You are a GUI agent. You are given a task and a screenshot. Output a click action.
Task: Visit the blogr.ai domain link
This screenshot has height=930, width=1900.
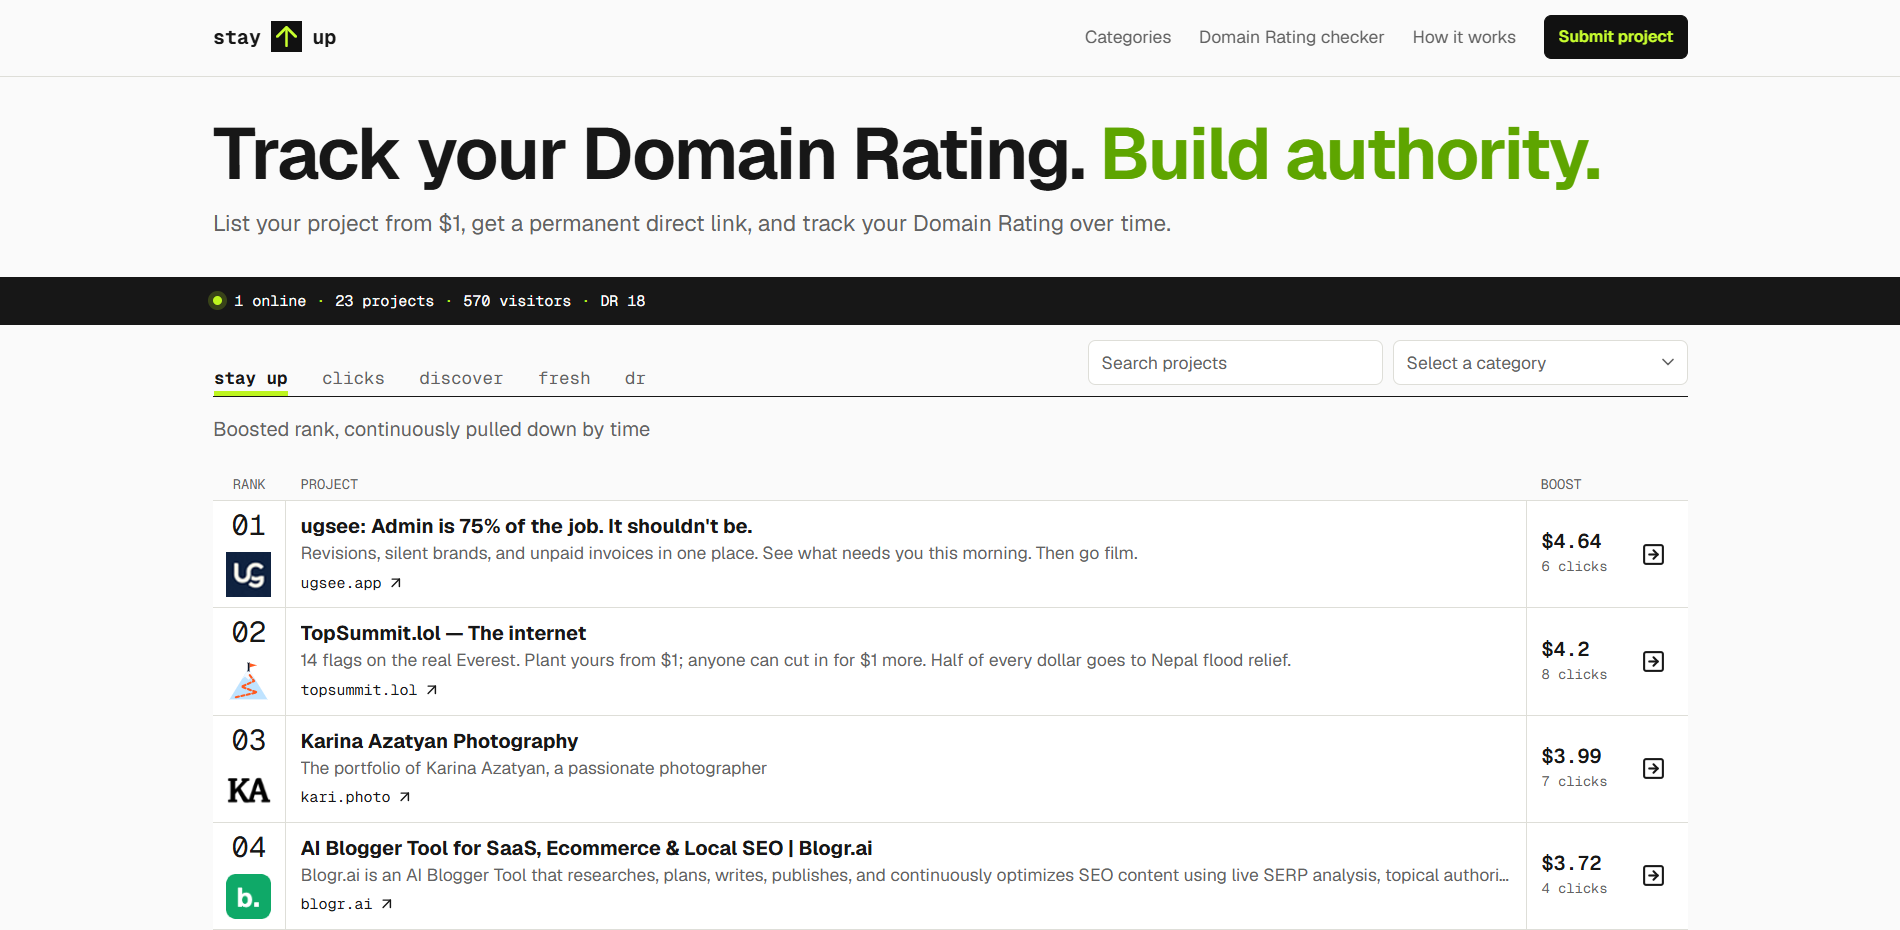[336, 904]
